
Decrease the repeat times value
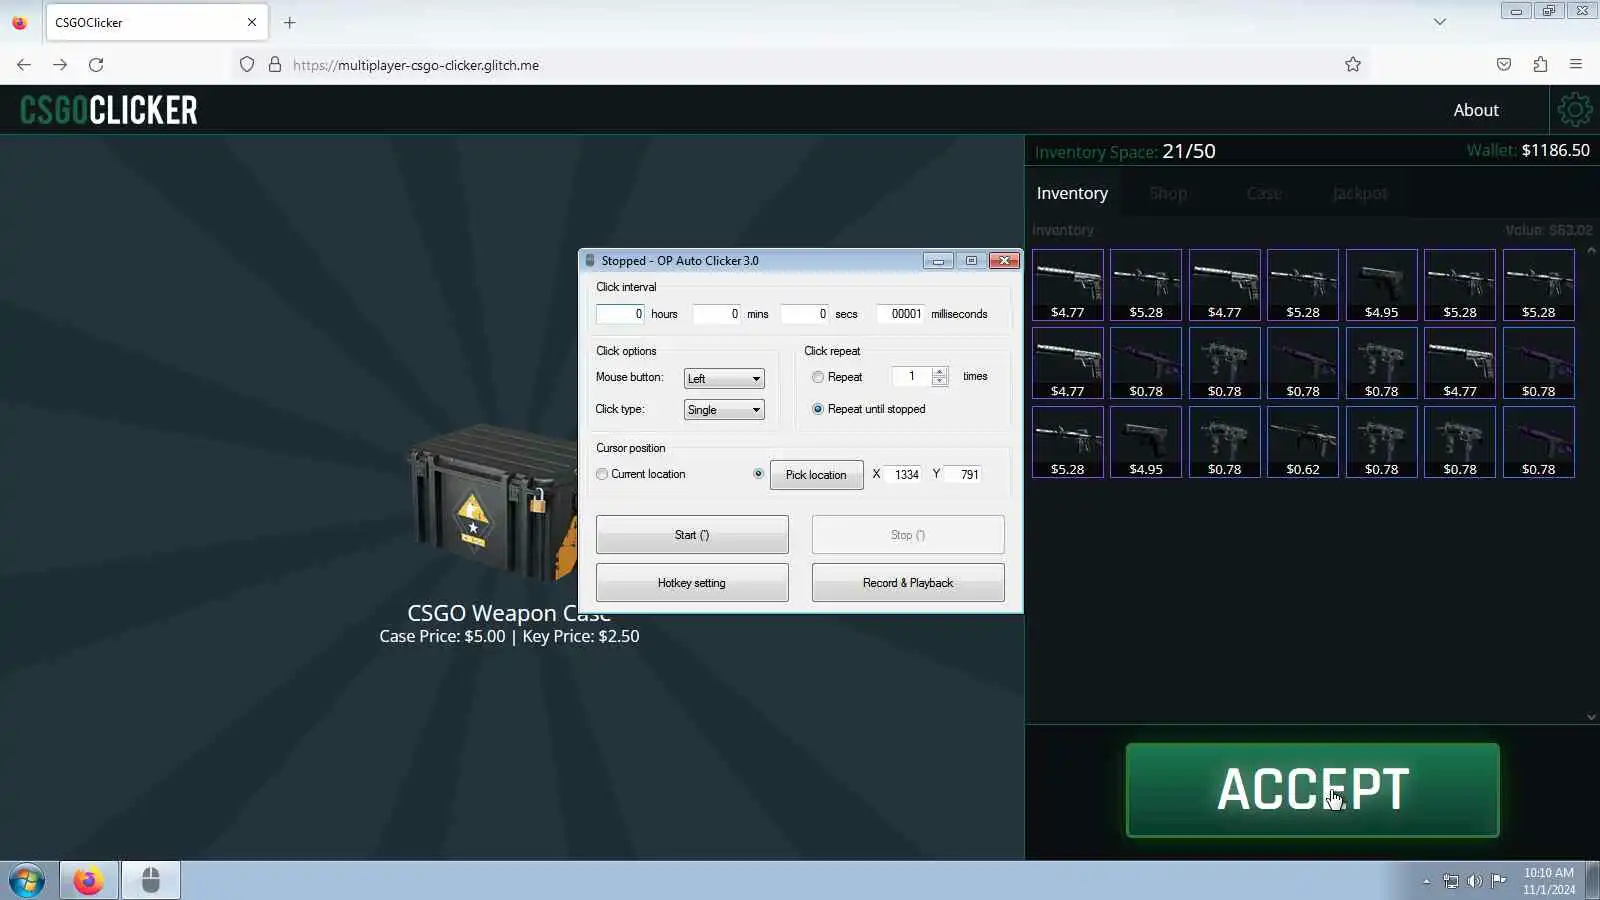(x=939, y=381)
